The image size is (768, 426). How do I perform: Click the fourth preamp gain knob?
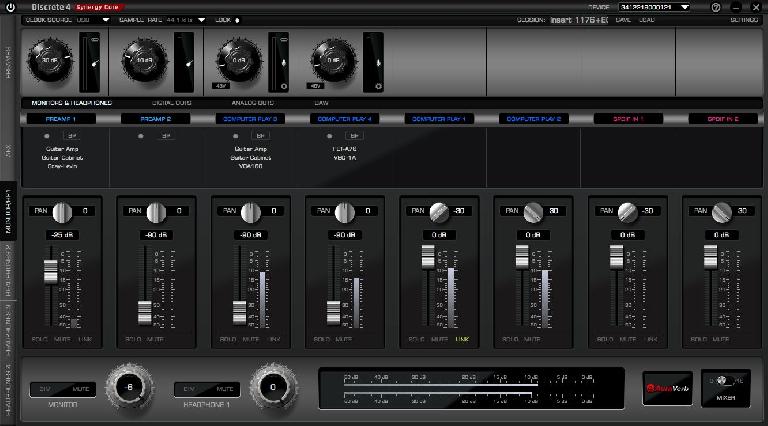coord(334,60)
